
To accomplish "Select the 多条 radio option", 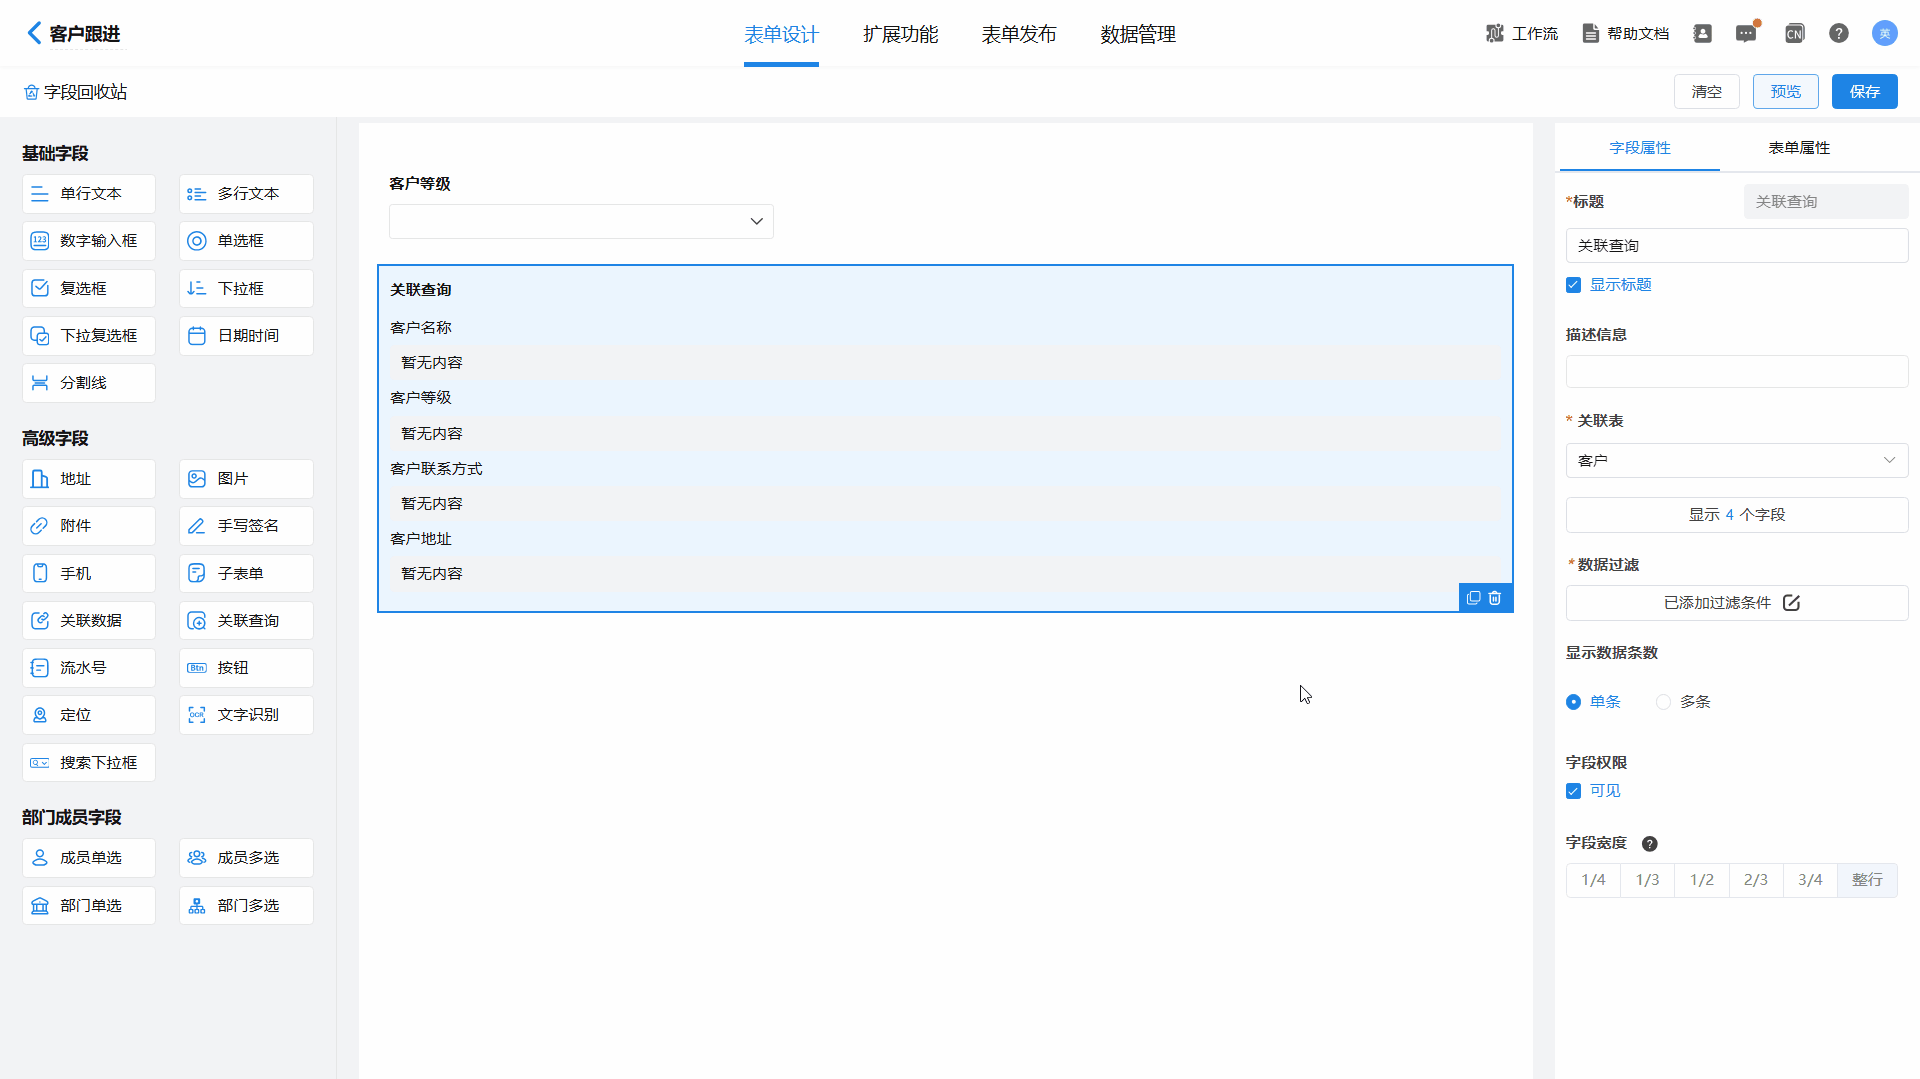I will (1664, 702).
